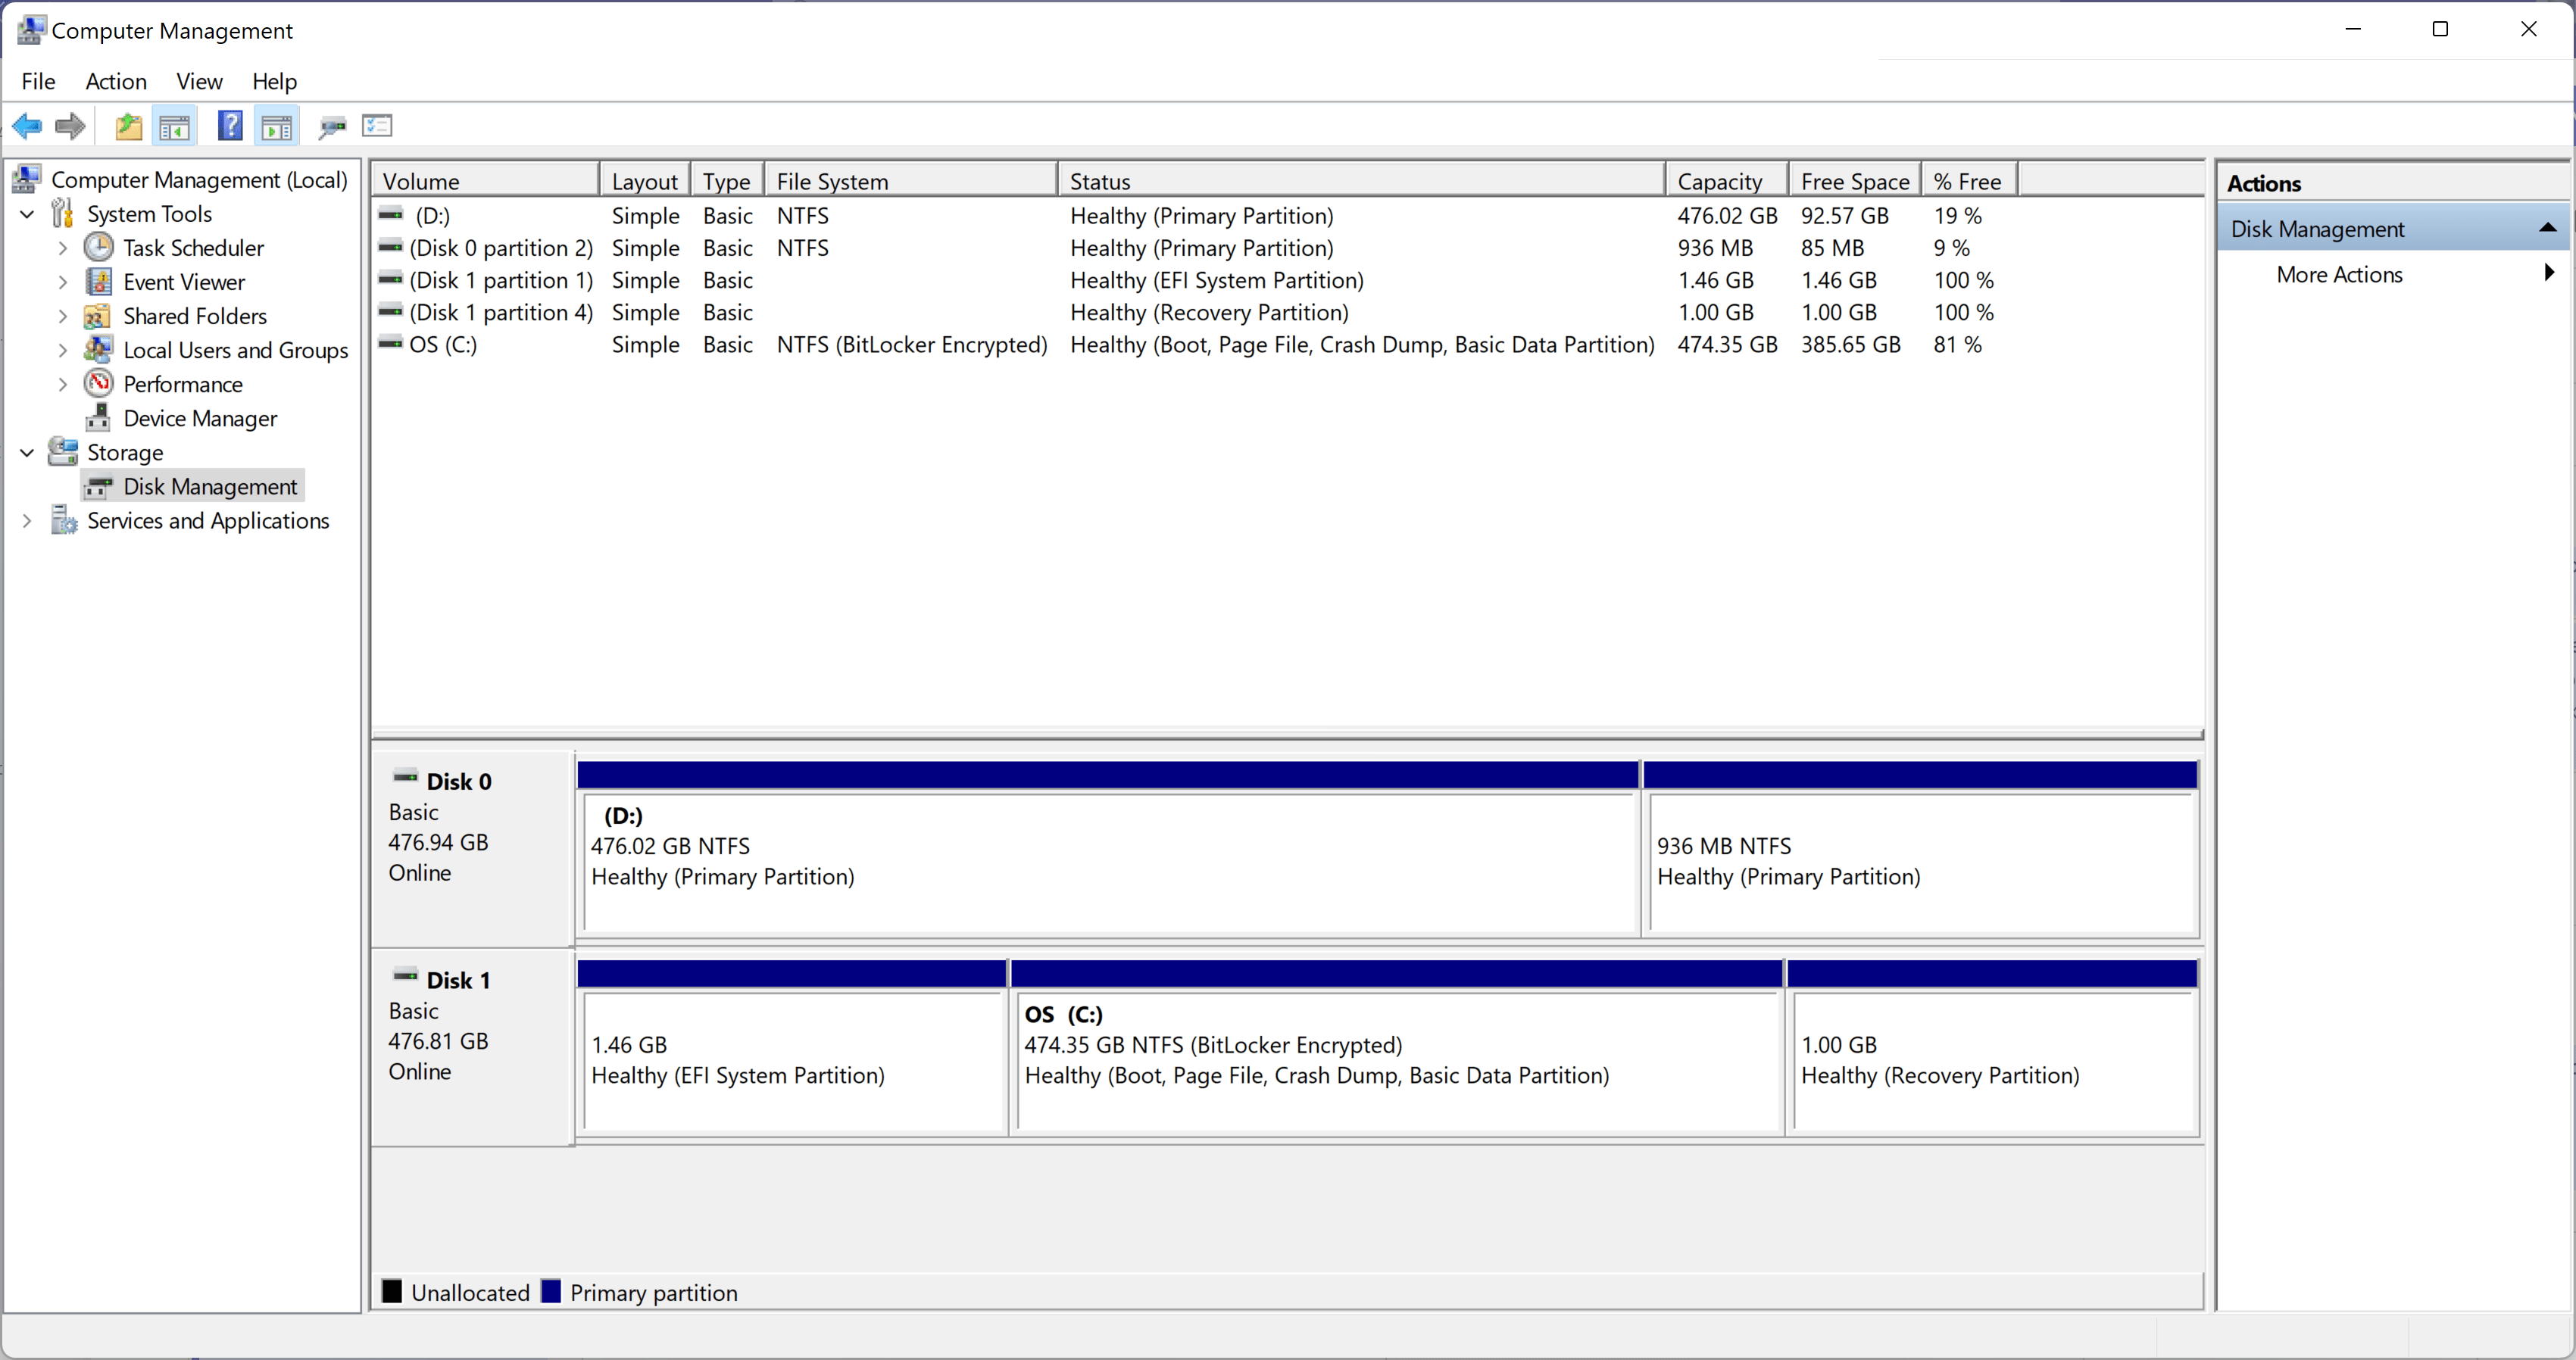Select Event Viewer in console tree
The width and height of the screenshot is (2576, 1360).
pyautogui.click(x=184, y=282)
